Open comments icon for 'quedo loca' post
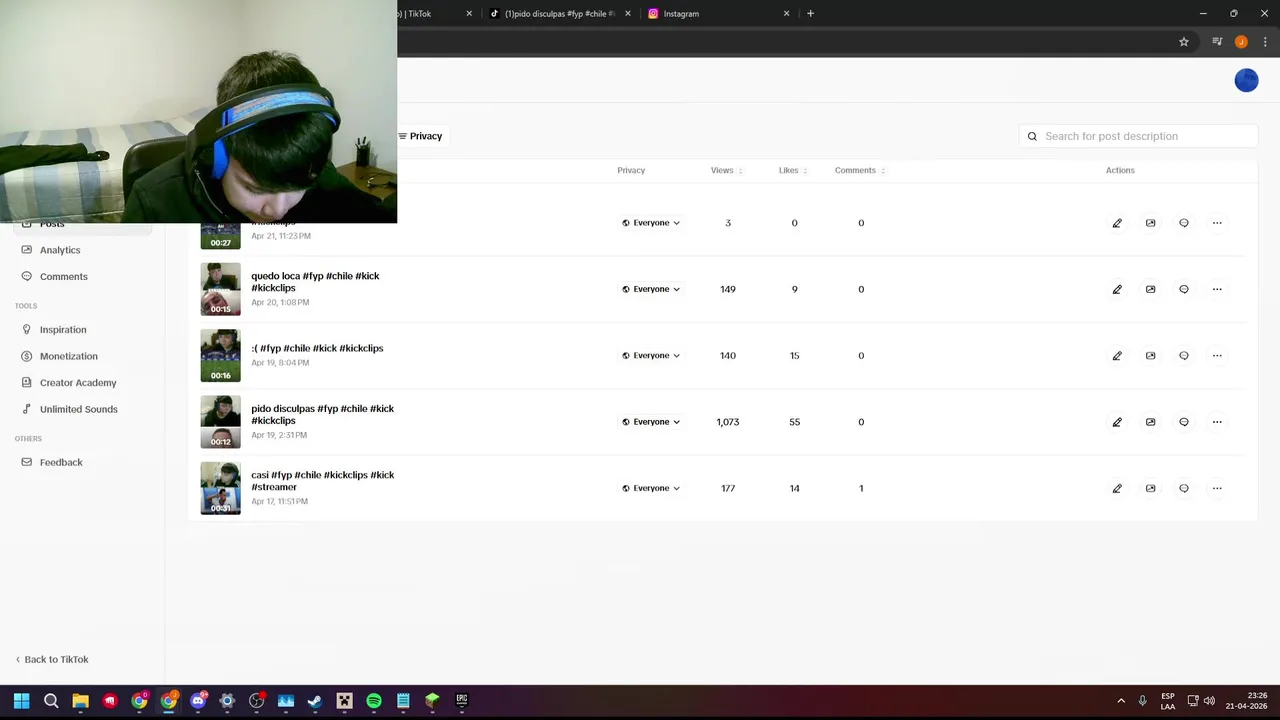This screenshot has width=1280, height=720. (1184, 289)
